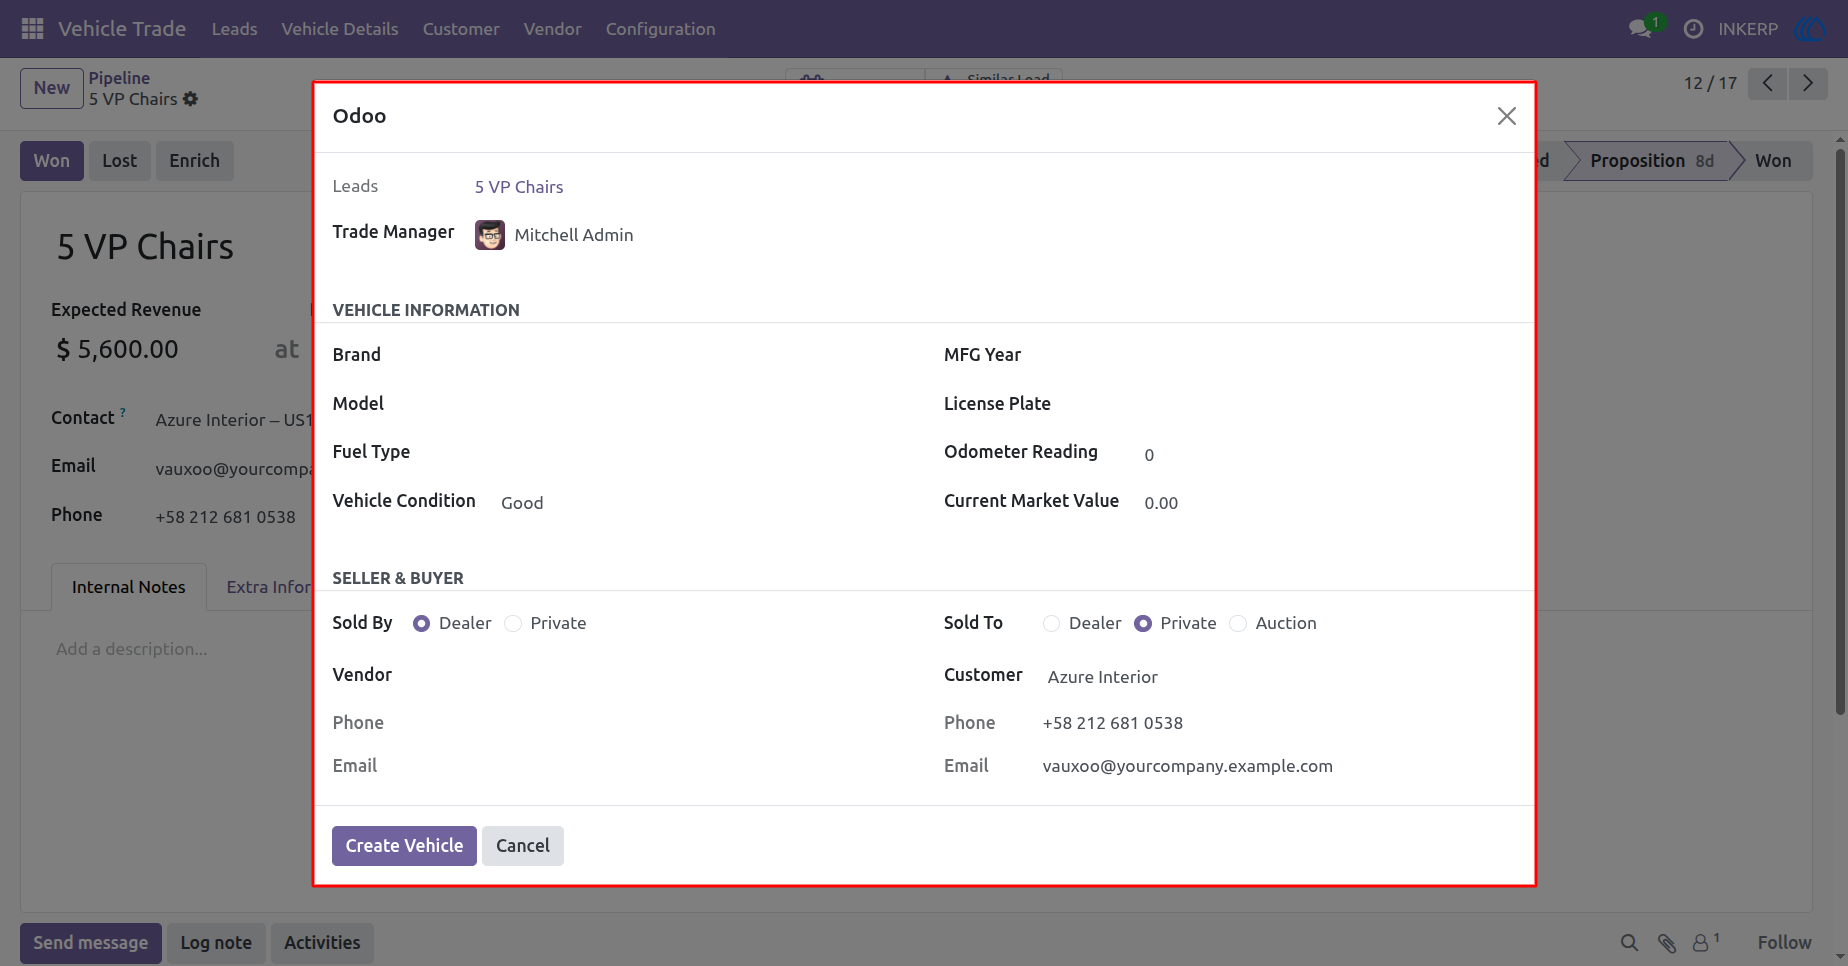Go to the previous record arrow
The width and height of the screenshot is (1848, 966).
coord(1768,83)
